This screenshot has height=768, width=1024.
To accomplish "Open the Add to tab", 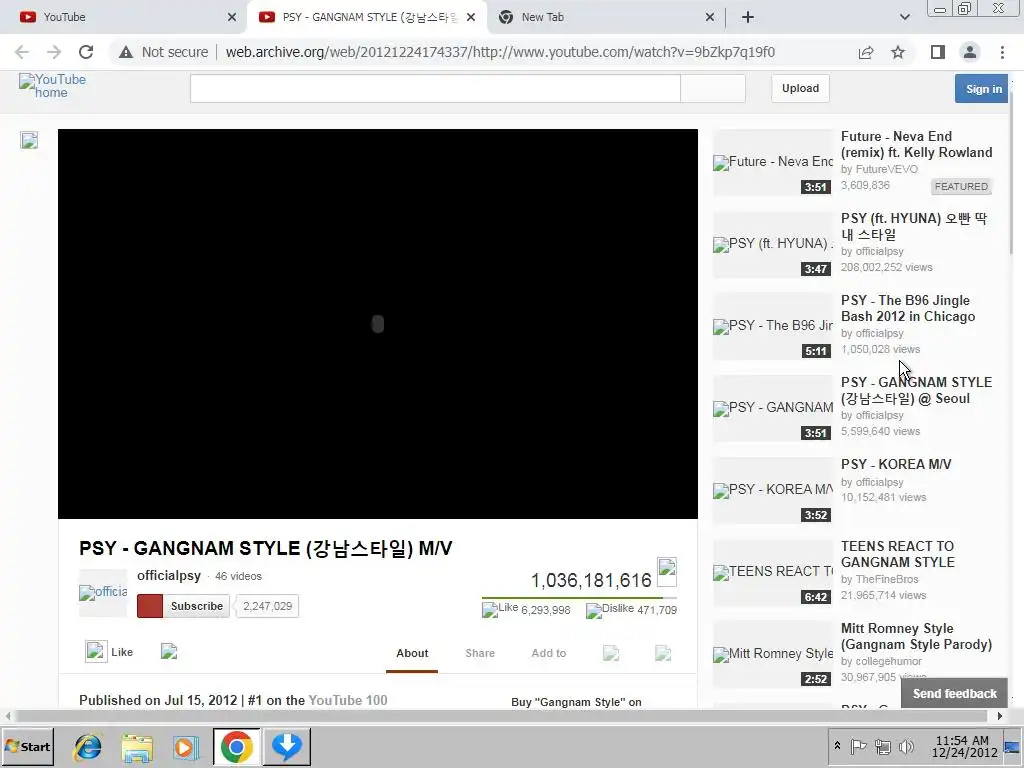I will [x=549, y=653].
